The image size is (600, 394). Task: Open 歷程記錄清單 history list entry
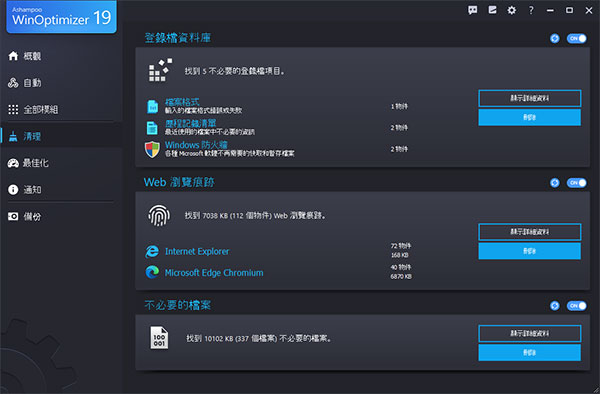pos(191,124)
